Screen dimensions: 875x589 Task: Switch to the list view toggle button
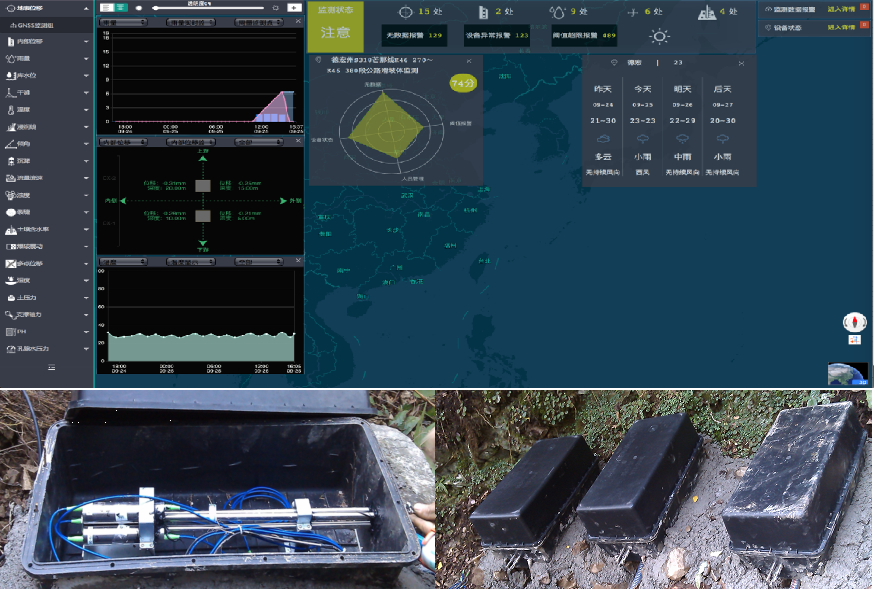point(107,7)
